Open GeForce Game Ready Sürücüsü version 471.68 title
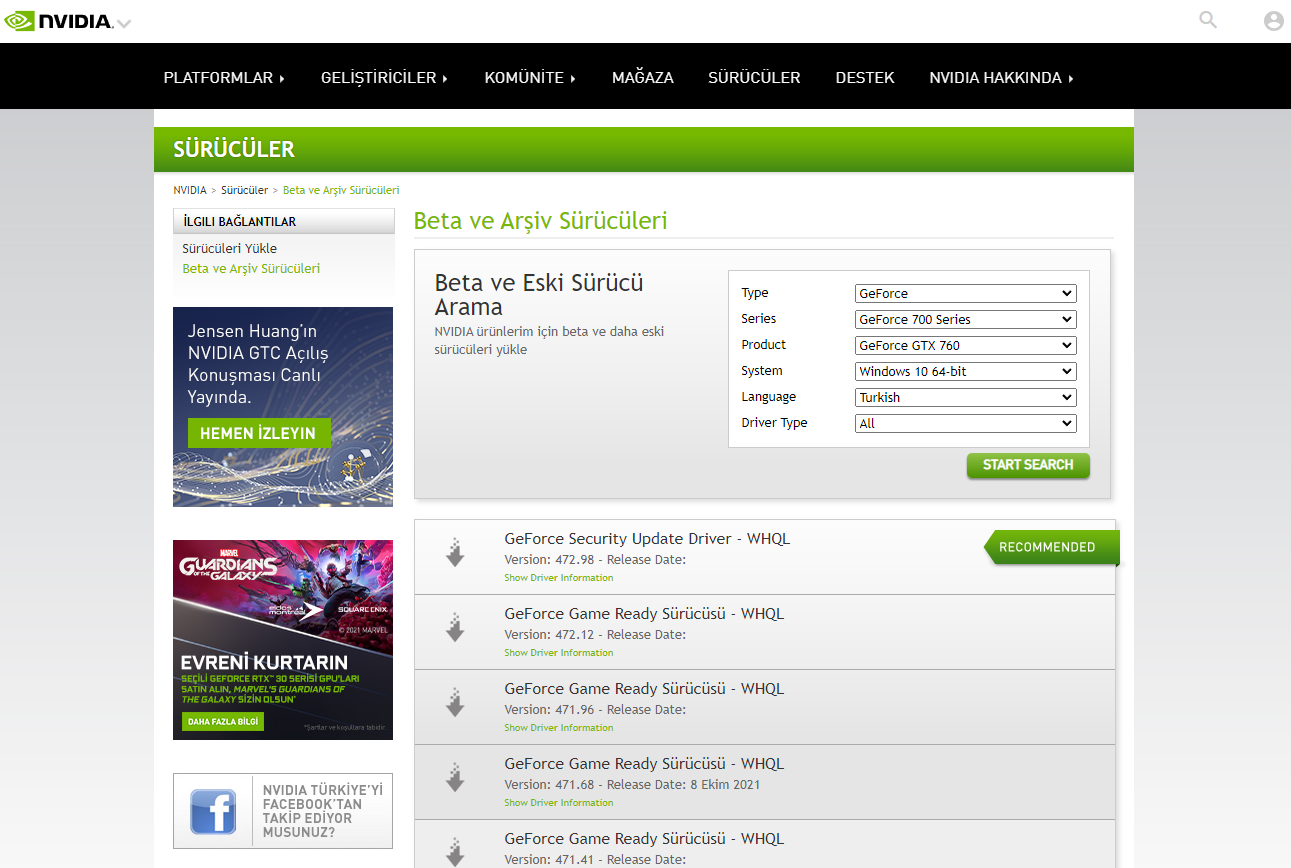This screenshot has height=868, width=1291. pos(644,764)
